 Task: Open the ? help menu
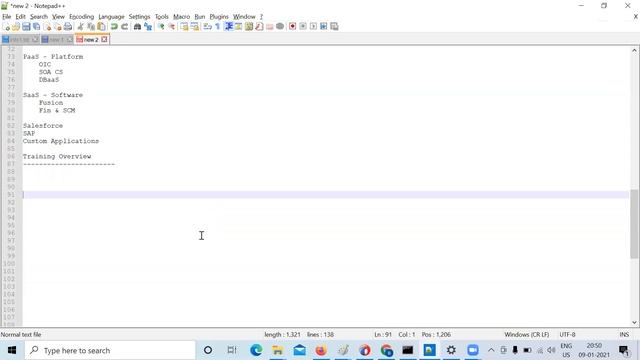coord(261,17)
